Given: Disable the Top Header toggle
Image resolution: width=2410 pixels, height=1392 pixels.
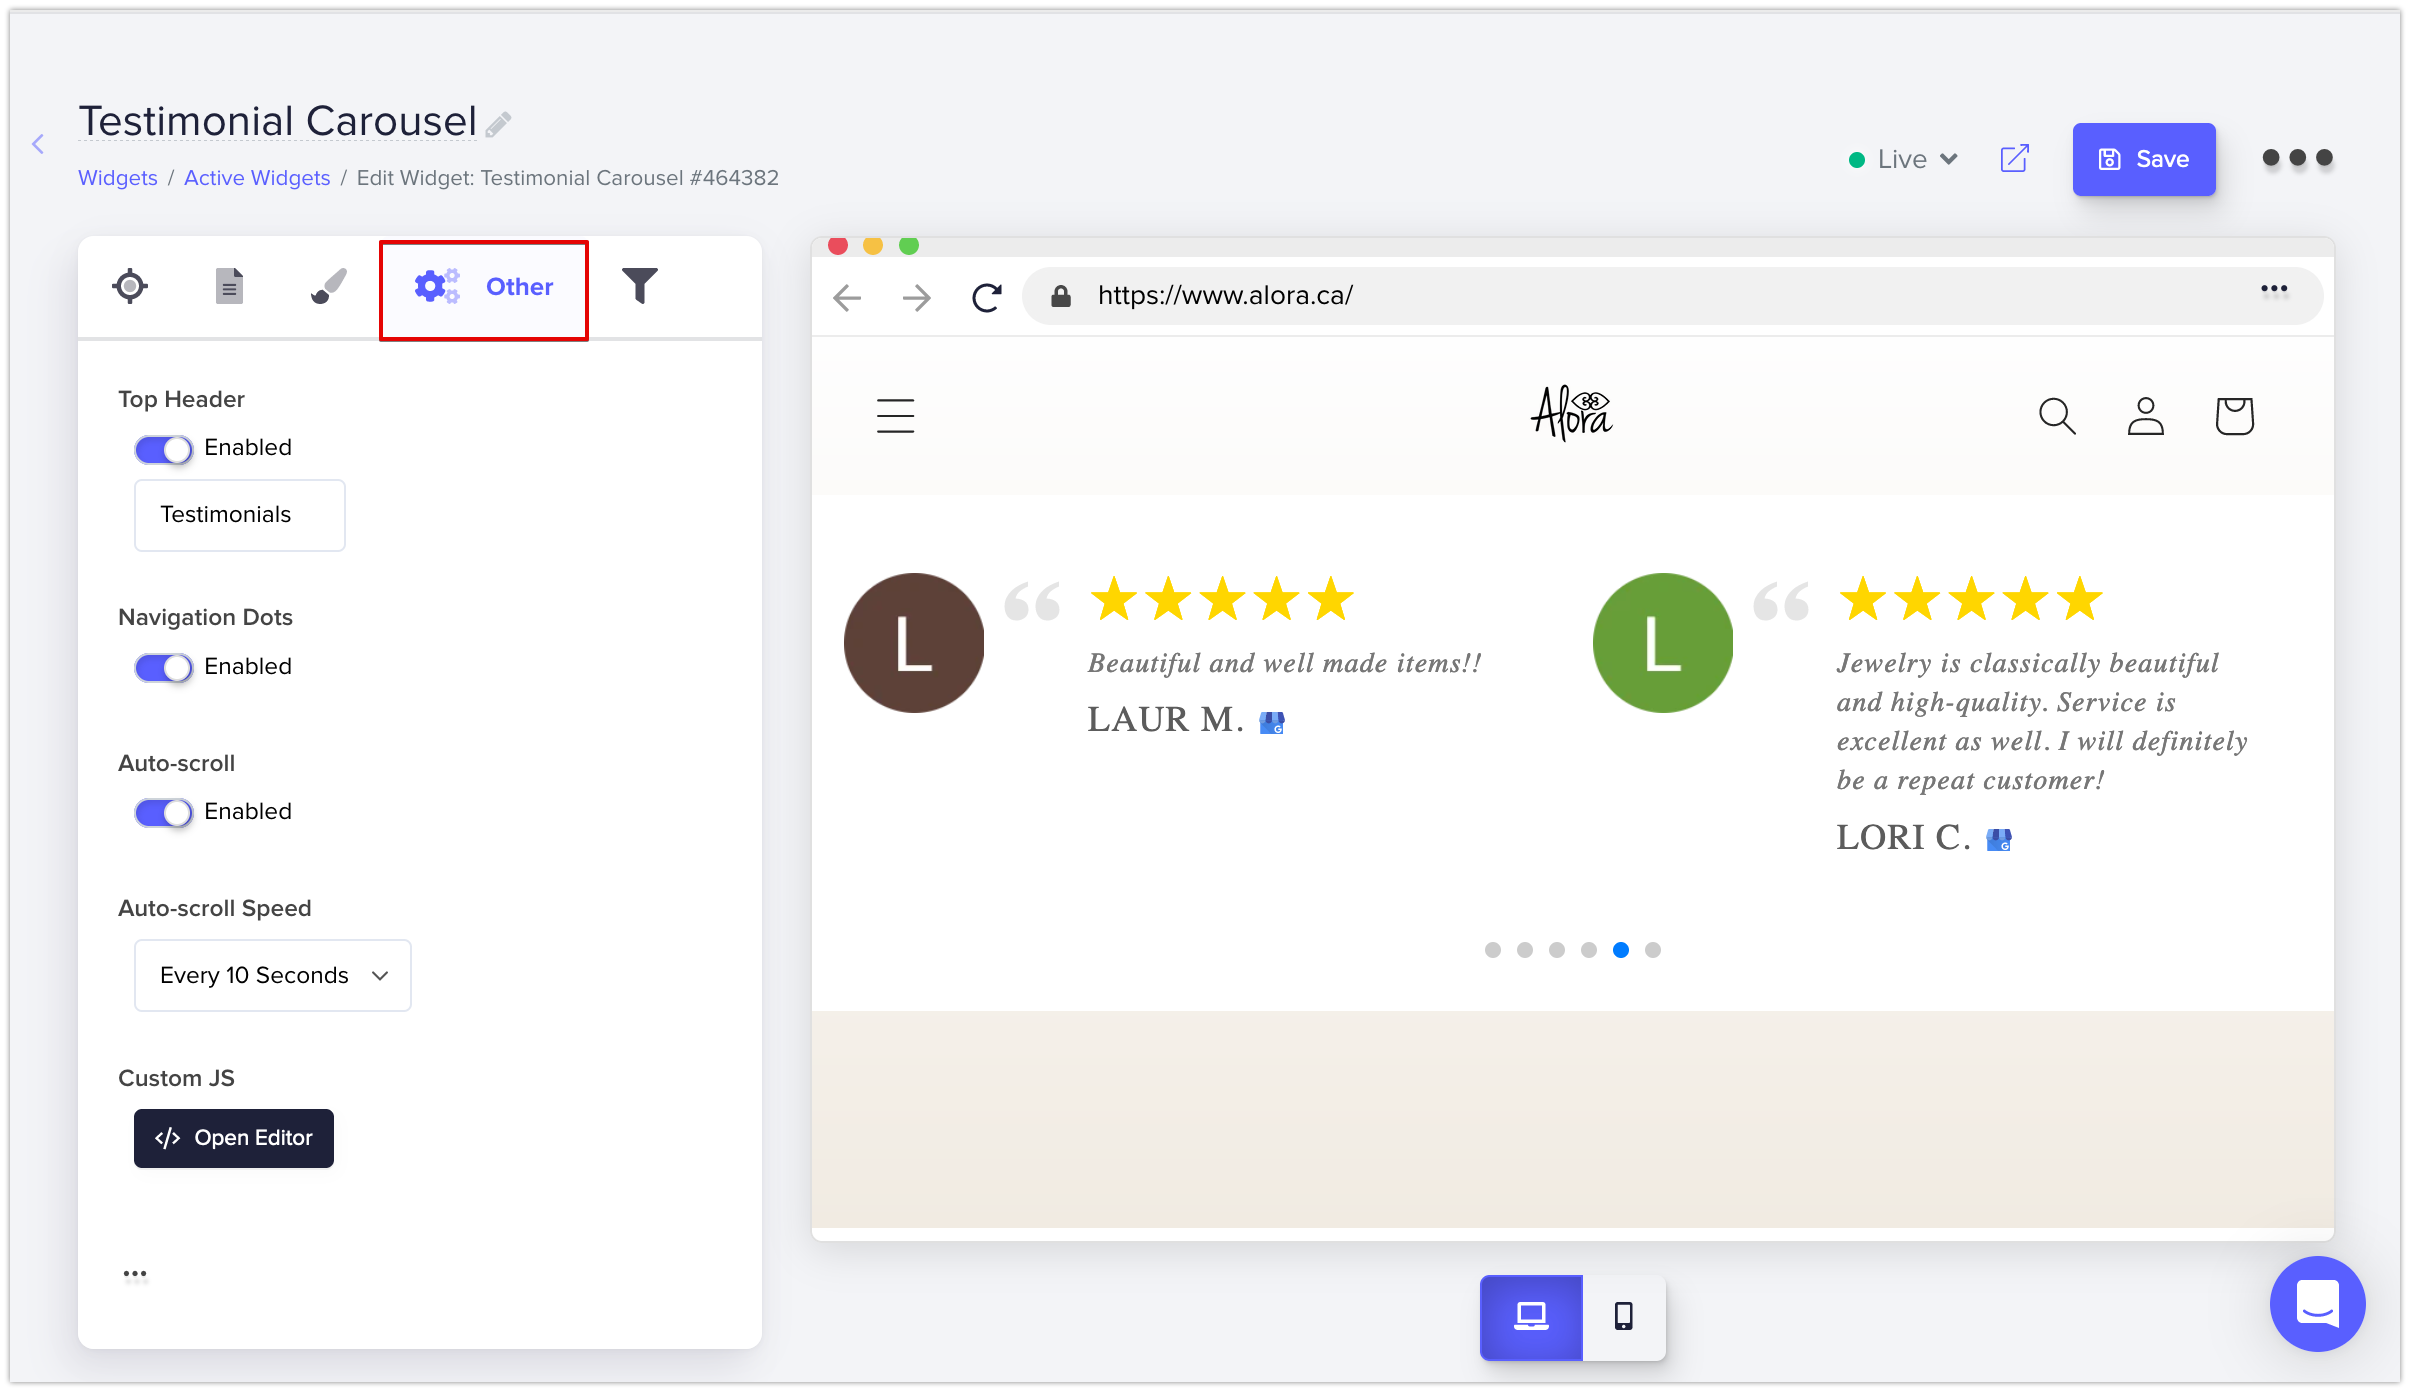Looking at the screenshot, I should coord(162,449).
